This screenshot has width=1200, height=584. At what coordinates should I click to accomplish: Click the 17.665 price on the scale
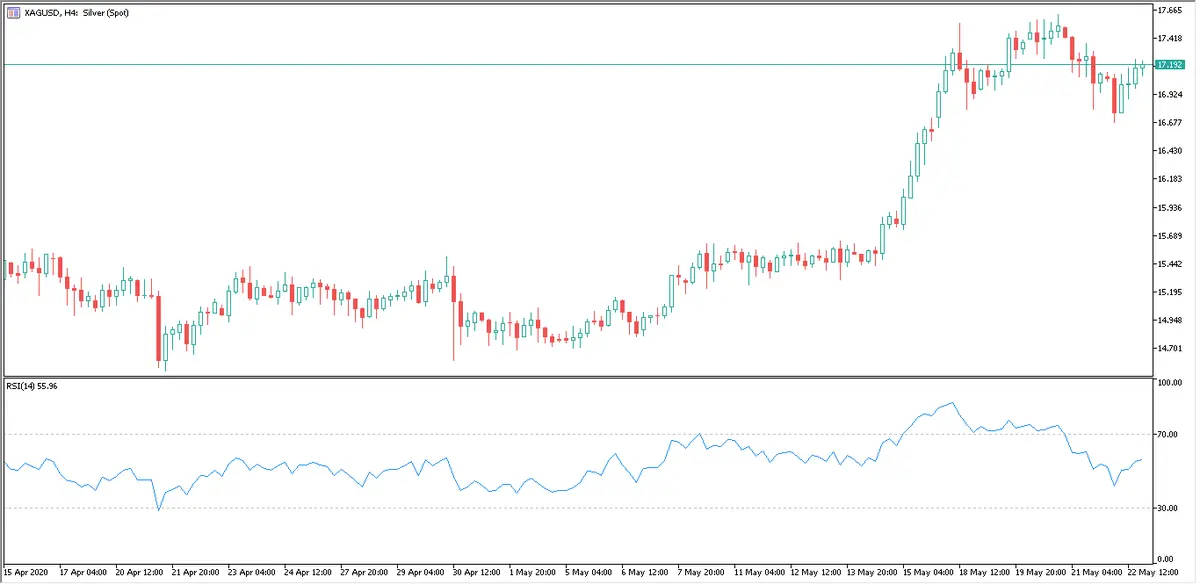click(x=1169, y=10)
